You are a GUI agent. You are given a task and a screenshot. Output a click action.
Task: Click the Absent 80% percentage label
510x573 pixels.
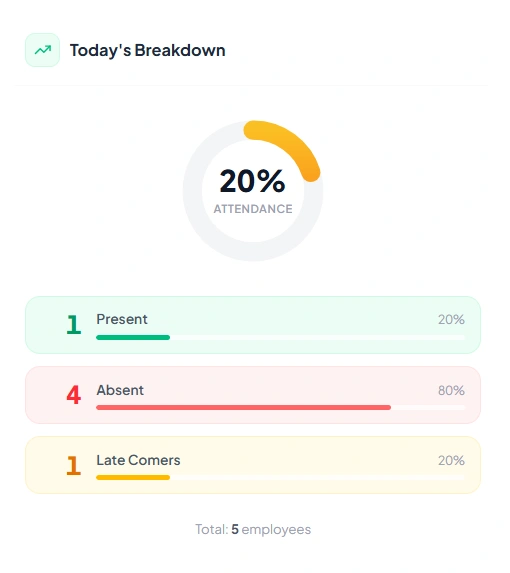pos(451,390)
